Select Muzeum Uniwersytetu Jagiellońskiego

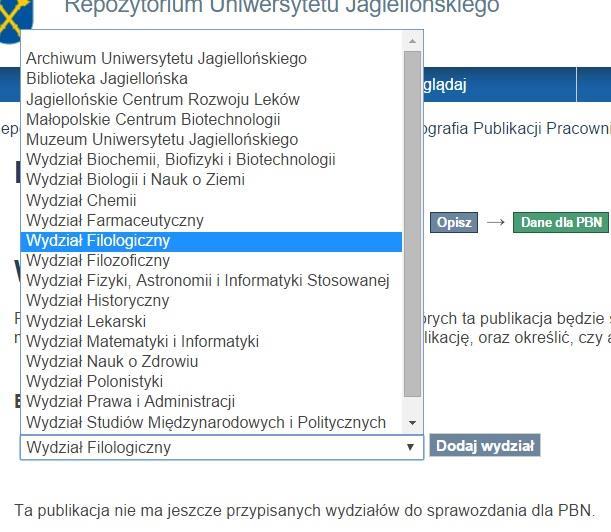[211, 140]
